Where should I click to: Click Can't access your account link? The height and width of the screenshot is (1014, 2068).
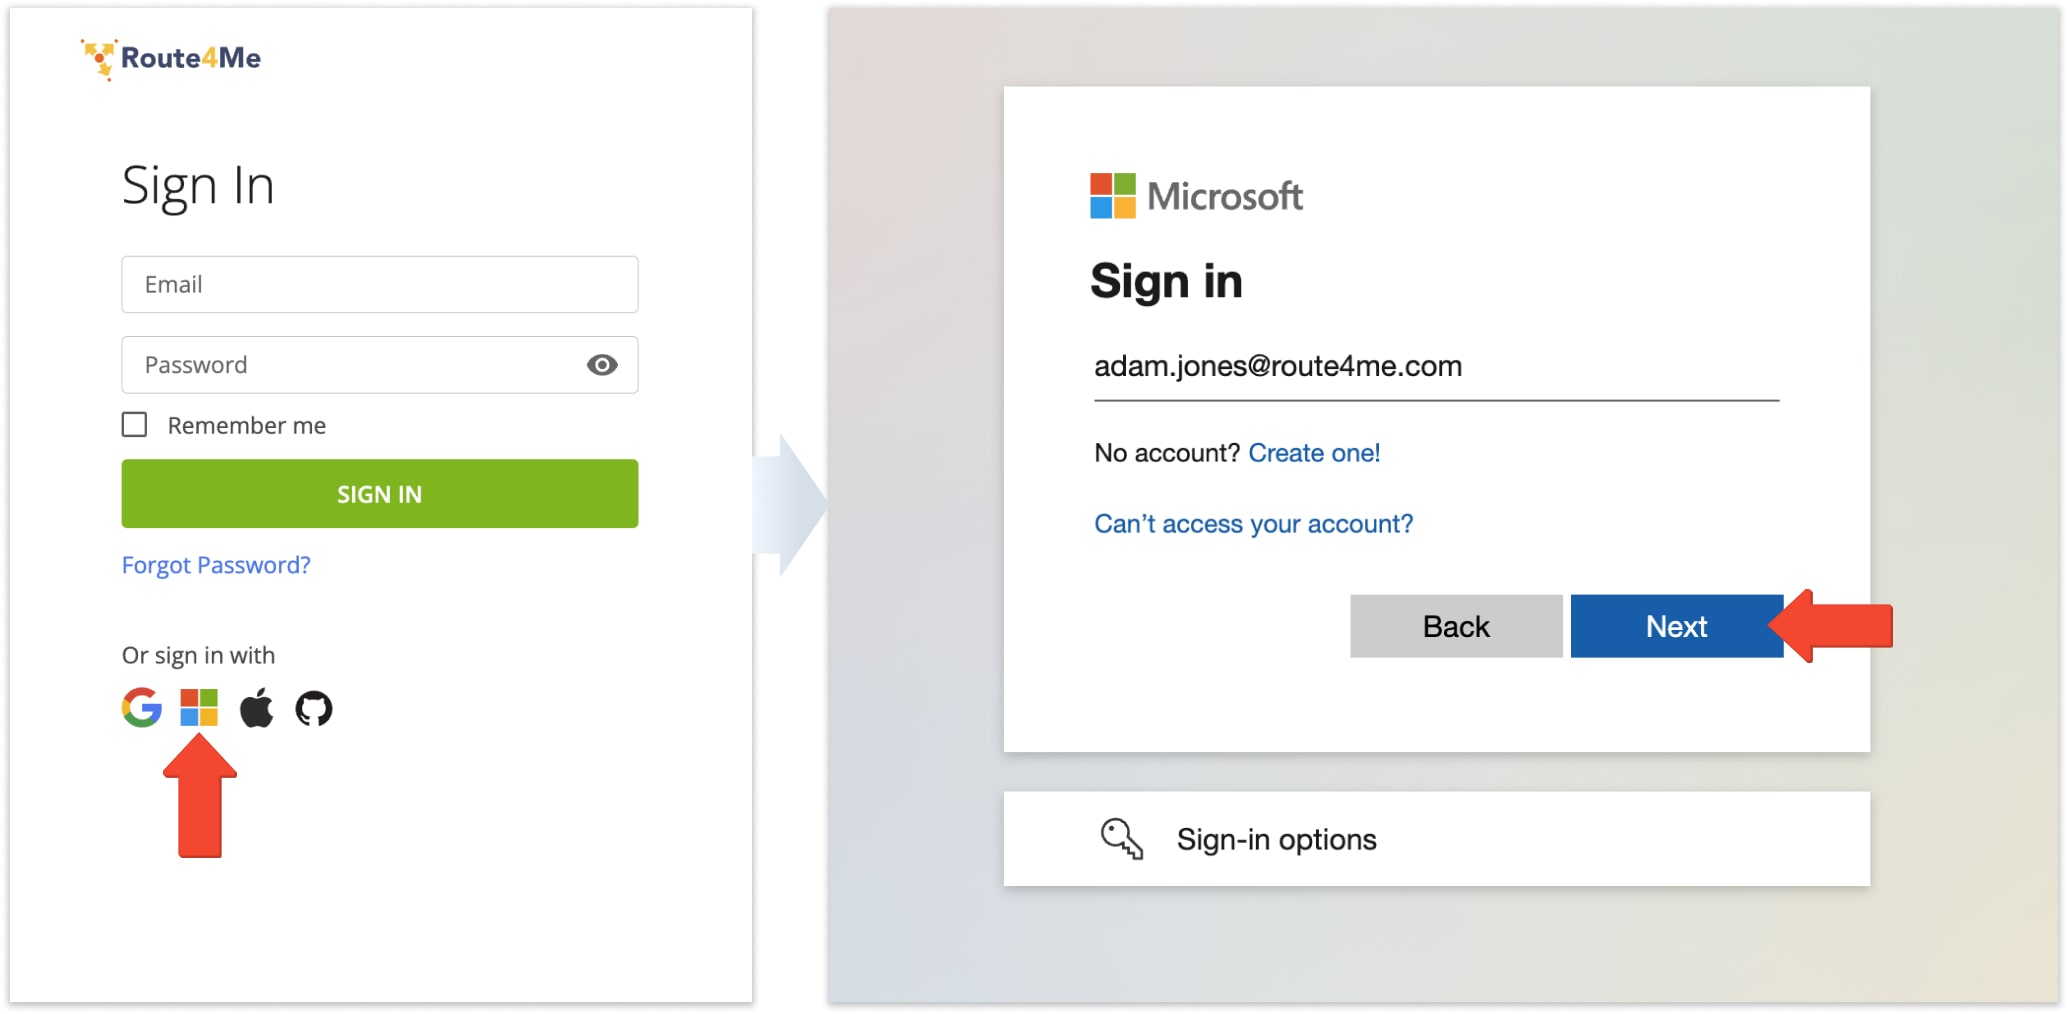[x=1253, y=524]
